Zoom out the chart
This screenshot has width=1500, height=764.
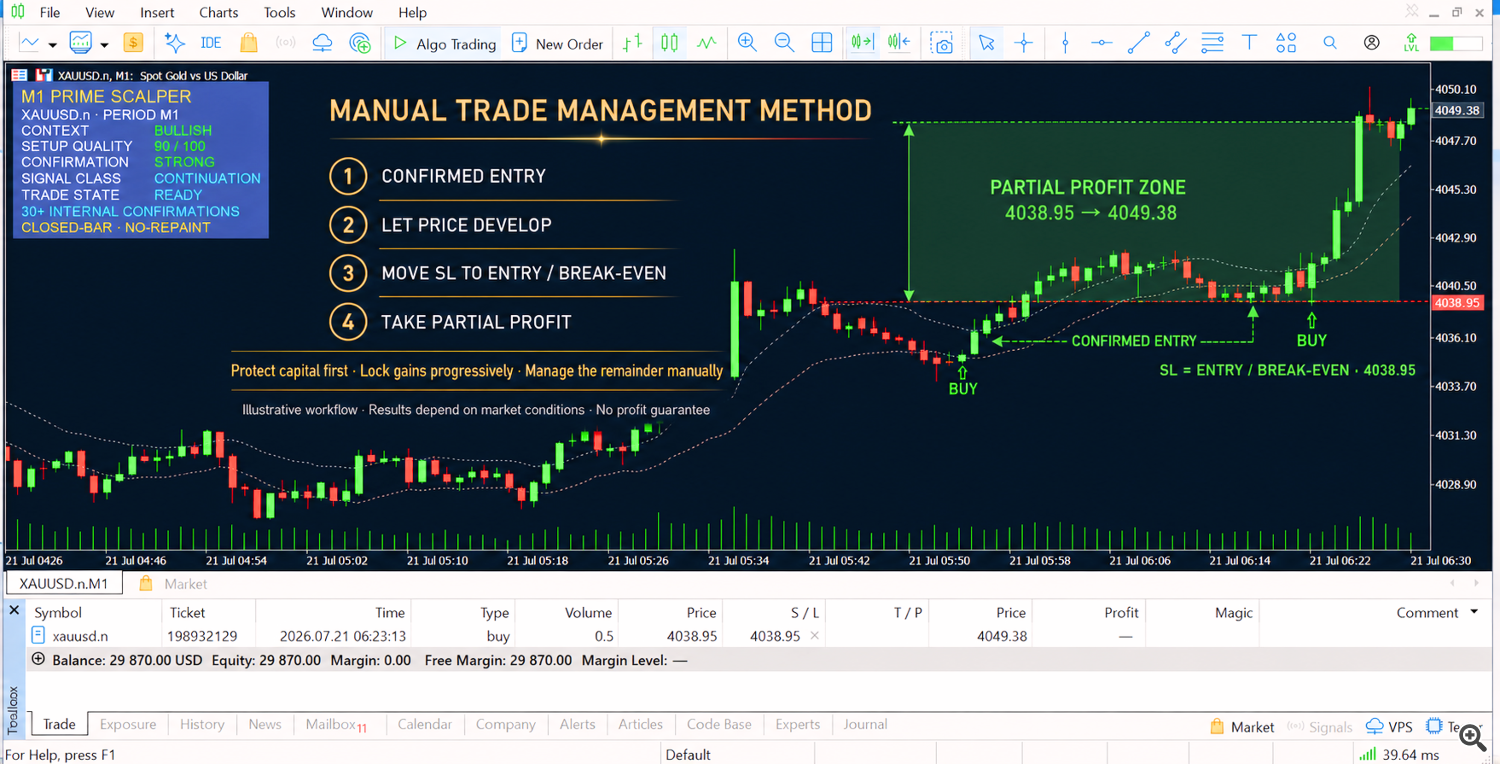pos(784,43)
